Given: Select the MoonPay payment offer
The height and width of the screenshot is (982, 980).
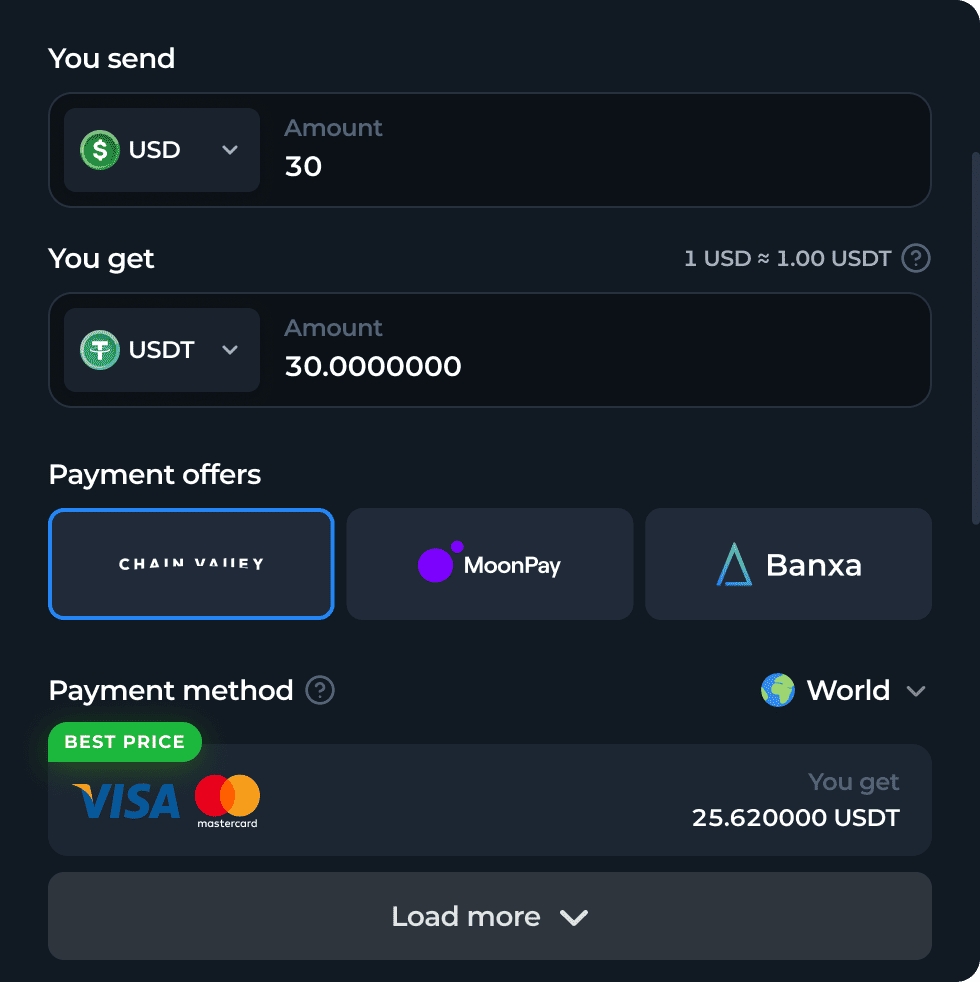Looking at the screenshot, I should (x=490, y=564).
